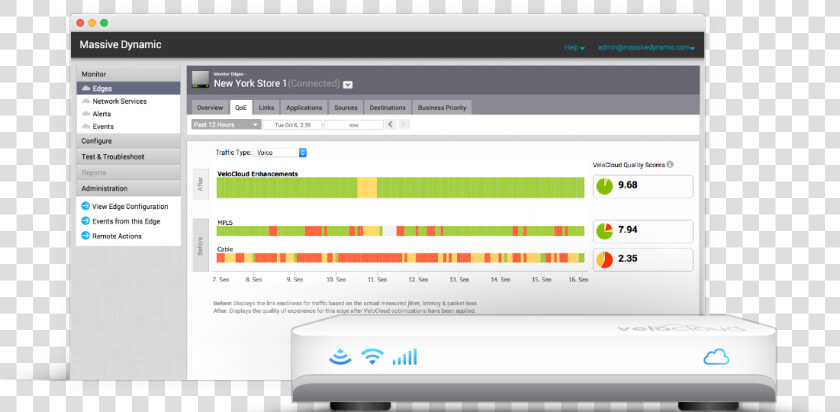Expand the Monitor section header

coord(128,74)
